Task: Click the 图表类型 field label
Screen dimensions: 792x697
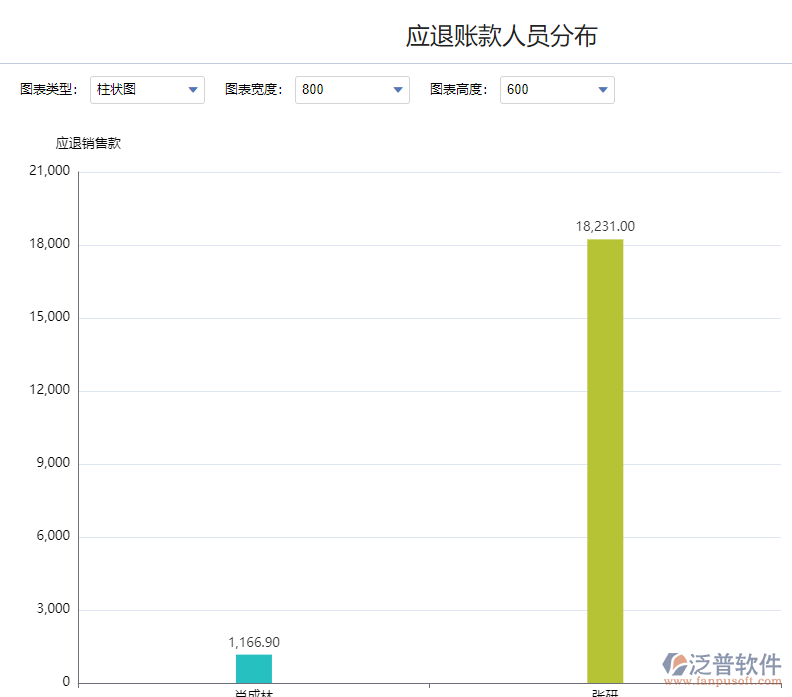Action: tap(48, 90)
